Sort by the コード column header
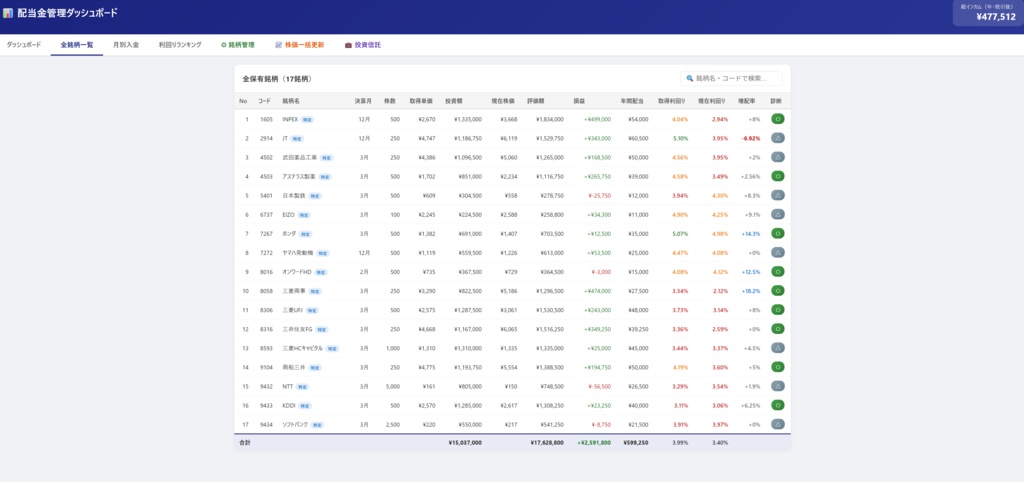This screenshot has height=482, width=1024. click(264, 101)
